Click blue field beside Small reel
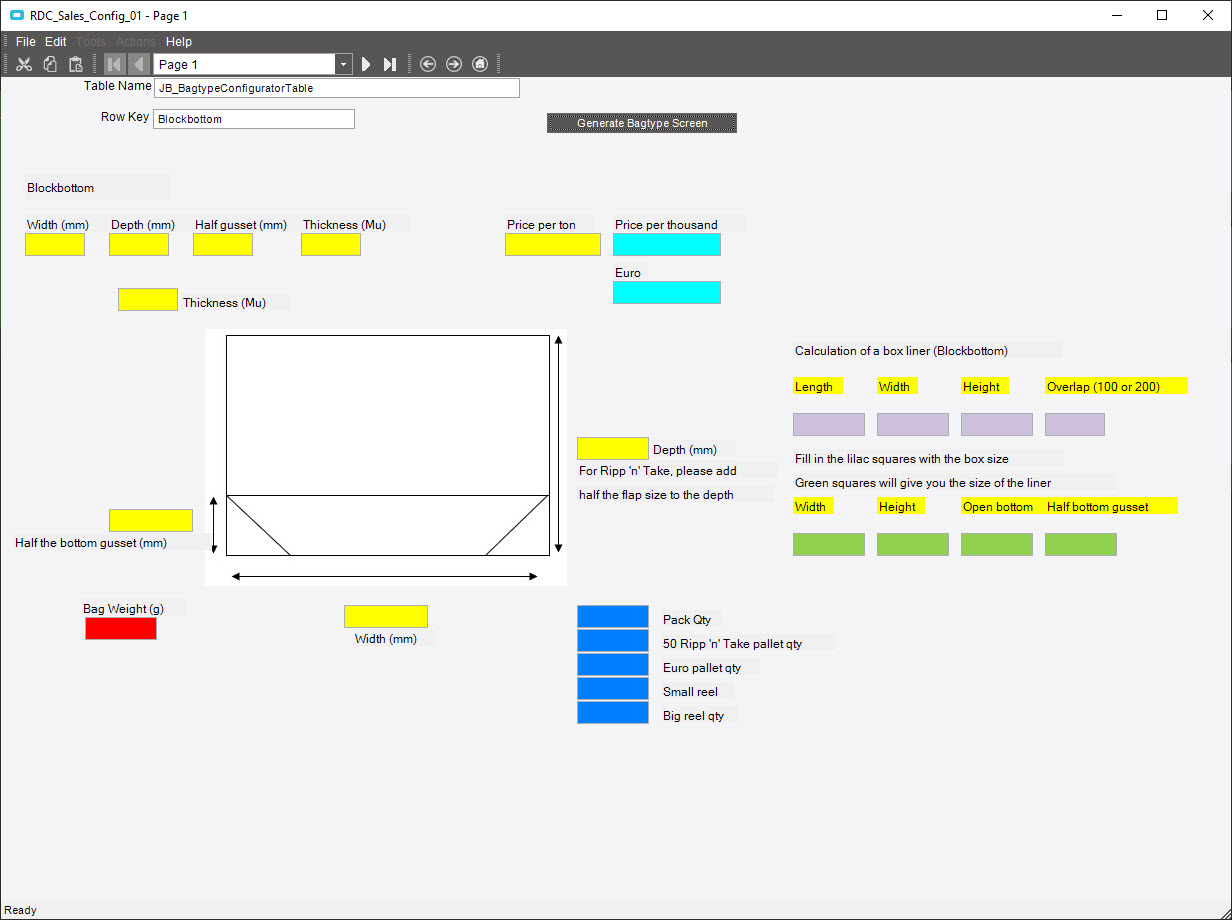Screen dimensions: 1232x920 (613, 689)
